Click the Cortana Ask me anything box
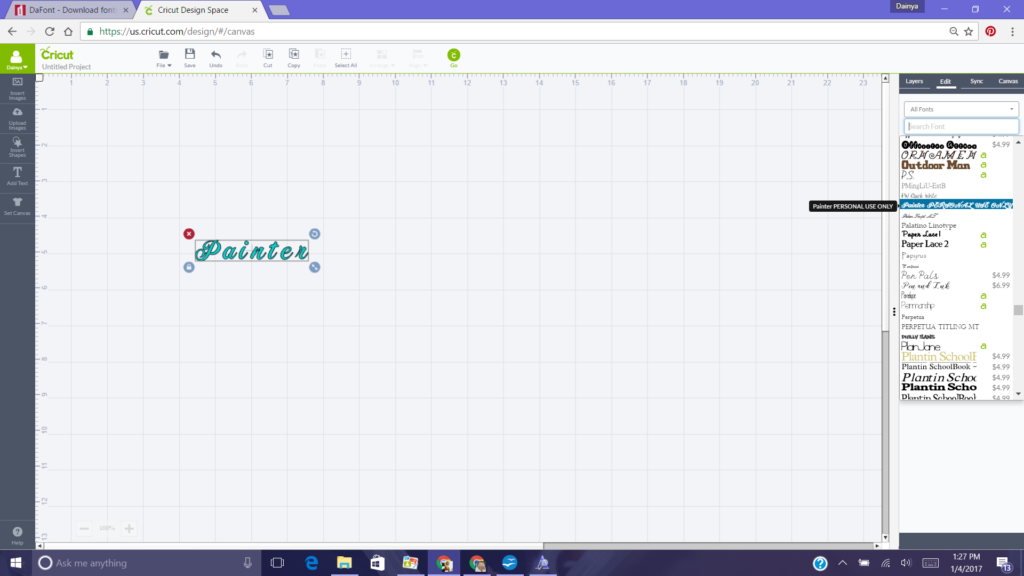 tap(146, 563)
